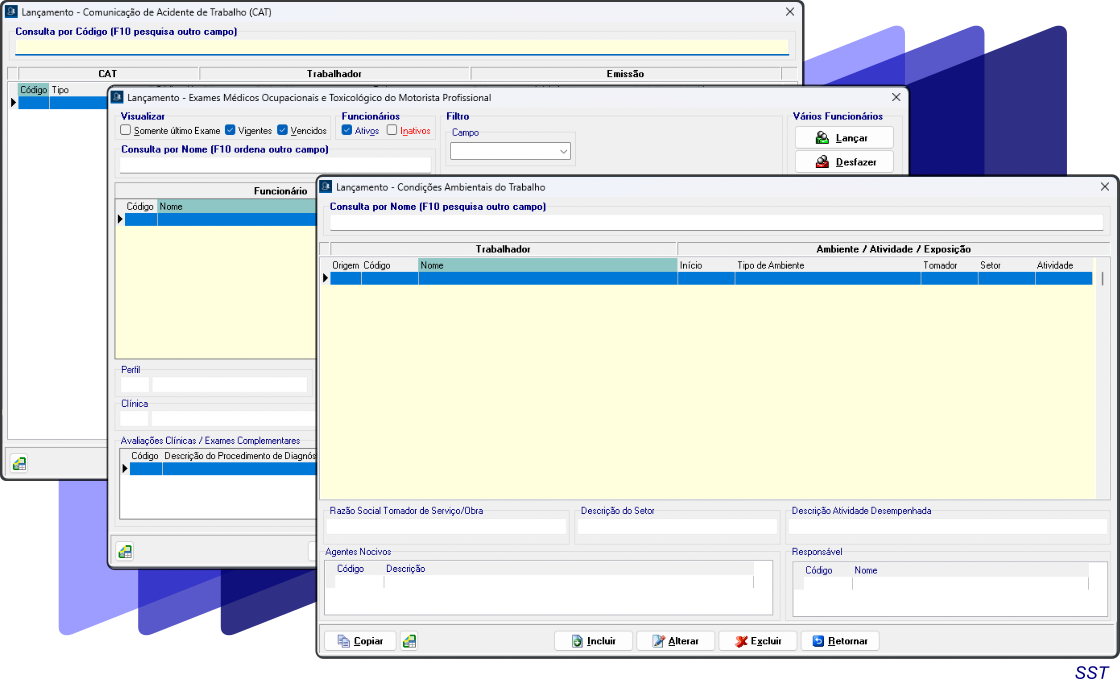Image resolution: width=1120 pixels, height=685 pixels.
Task: Click Incluir to add a new record
Action: (594, 641)
